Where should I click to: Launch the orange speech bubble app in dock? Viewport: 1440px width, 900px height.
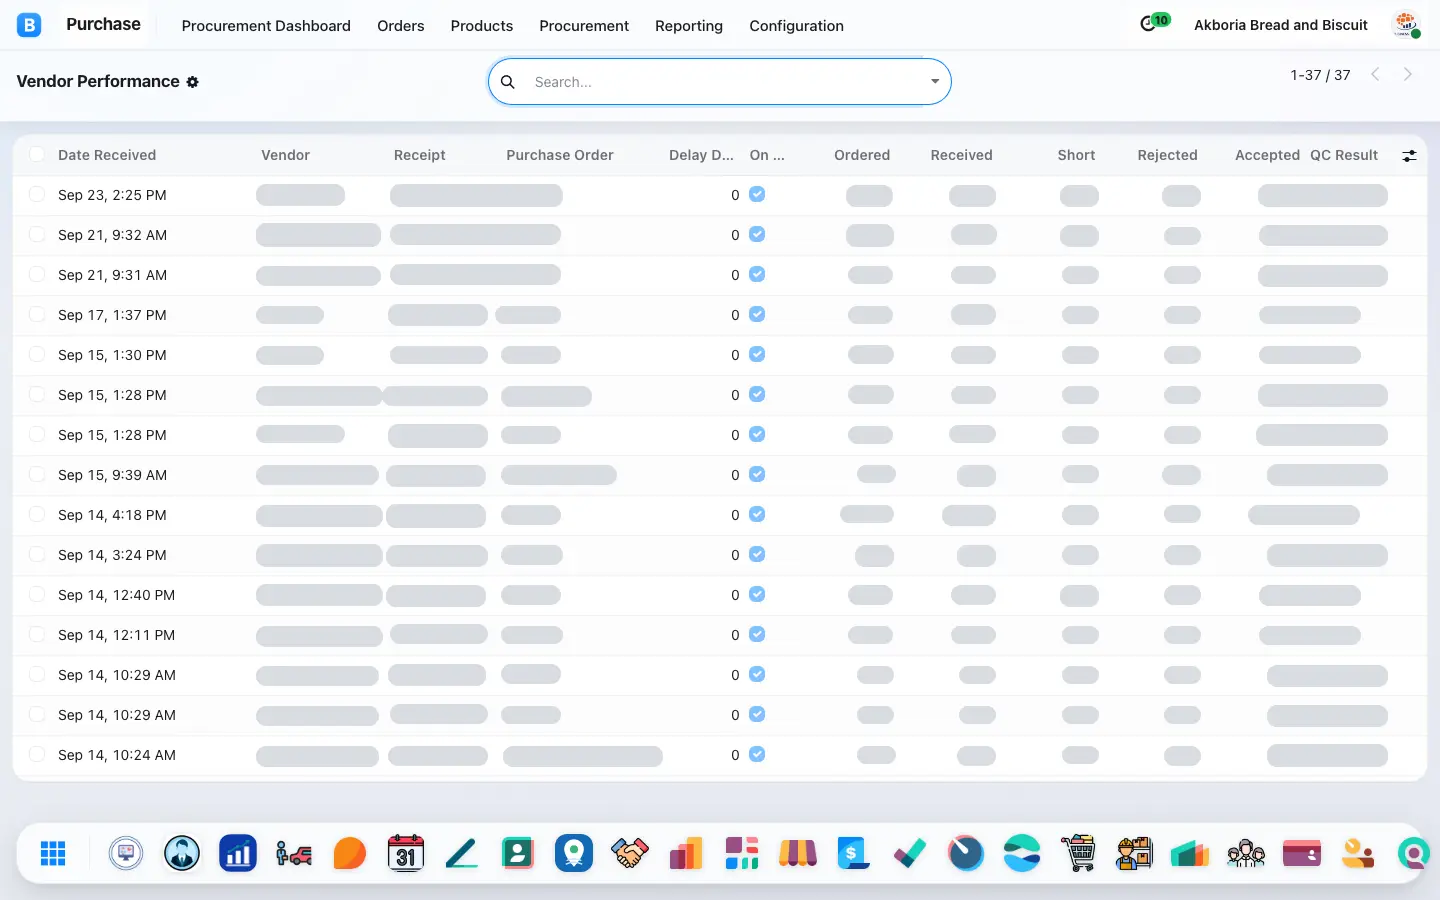click(350, 853)
